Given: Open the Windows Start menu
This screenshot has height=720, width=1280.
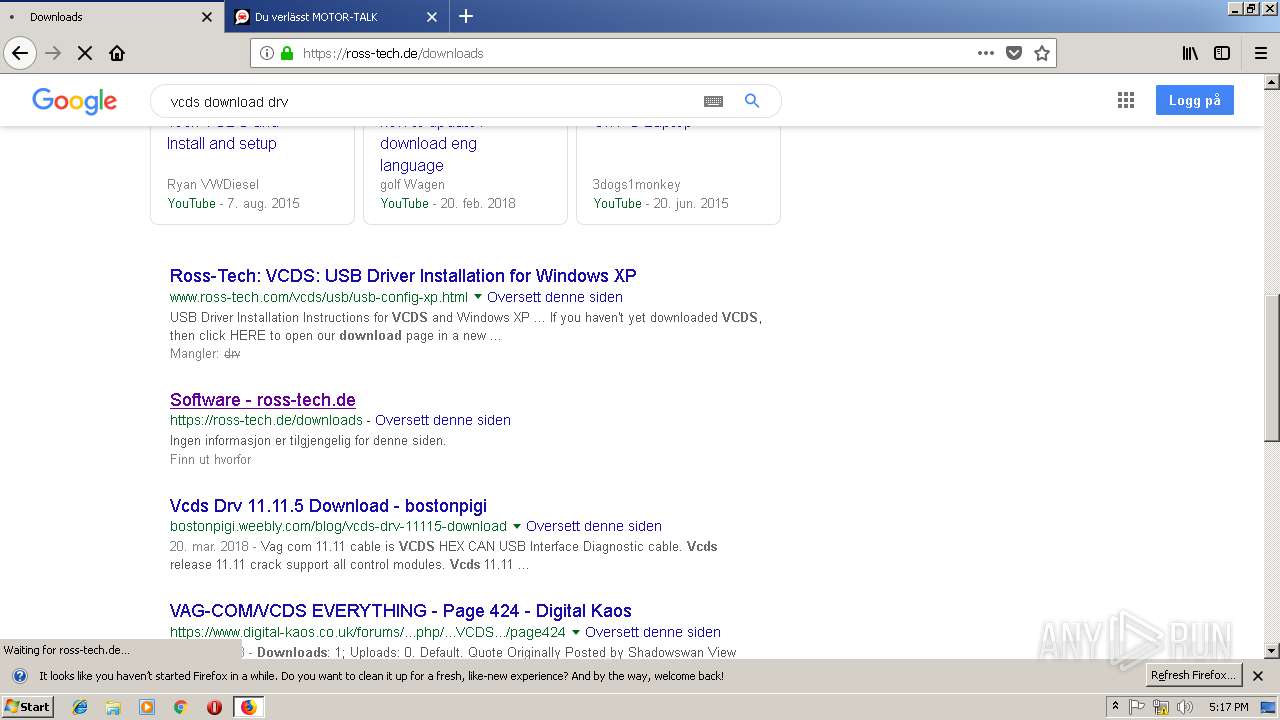Looking at the screenshot, I should 28,707.
